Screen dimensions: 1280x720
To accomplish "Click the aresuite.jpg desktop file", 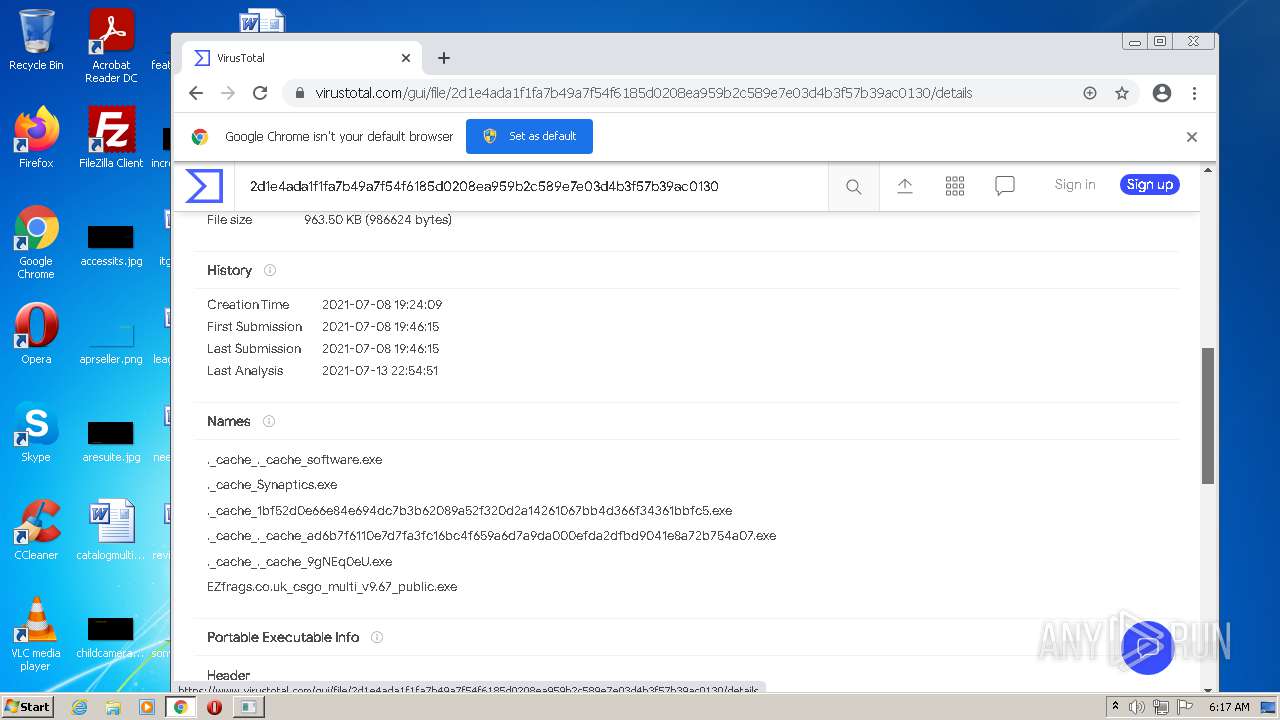I will pyautogui.click(x=111, y=442).
